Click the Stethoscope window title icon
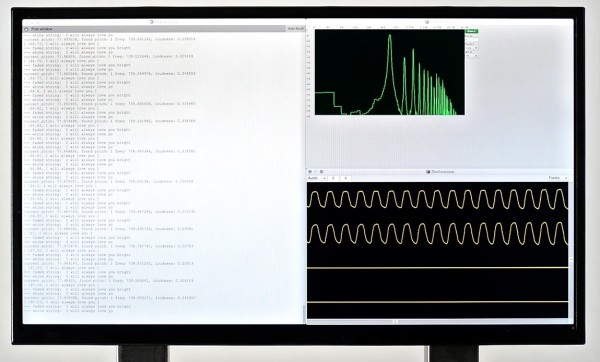 428,172
